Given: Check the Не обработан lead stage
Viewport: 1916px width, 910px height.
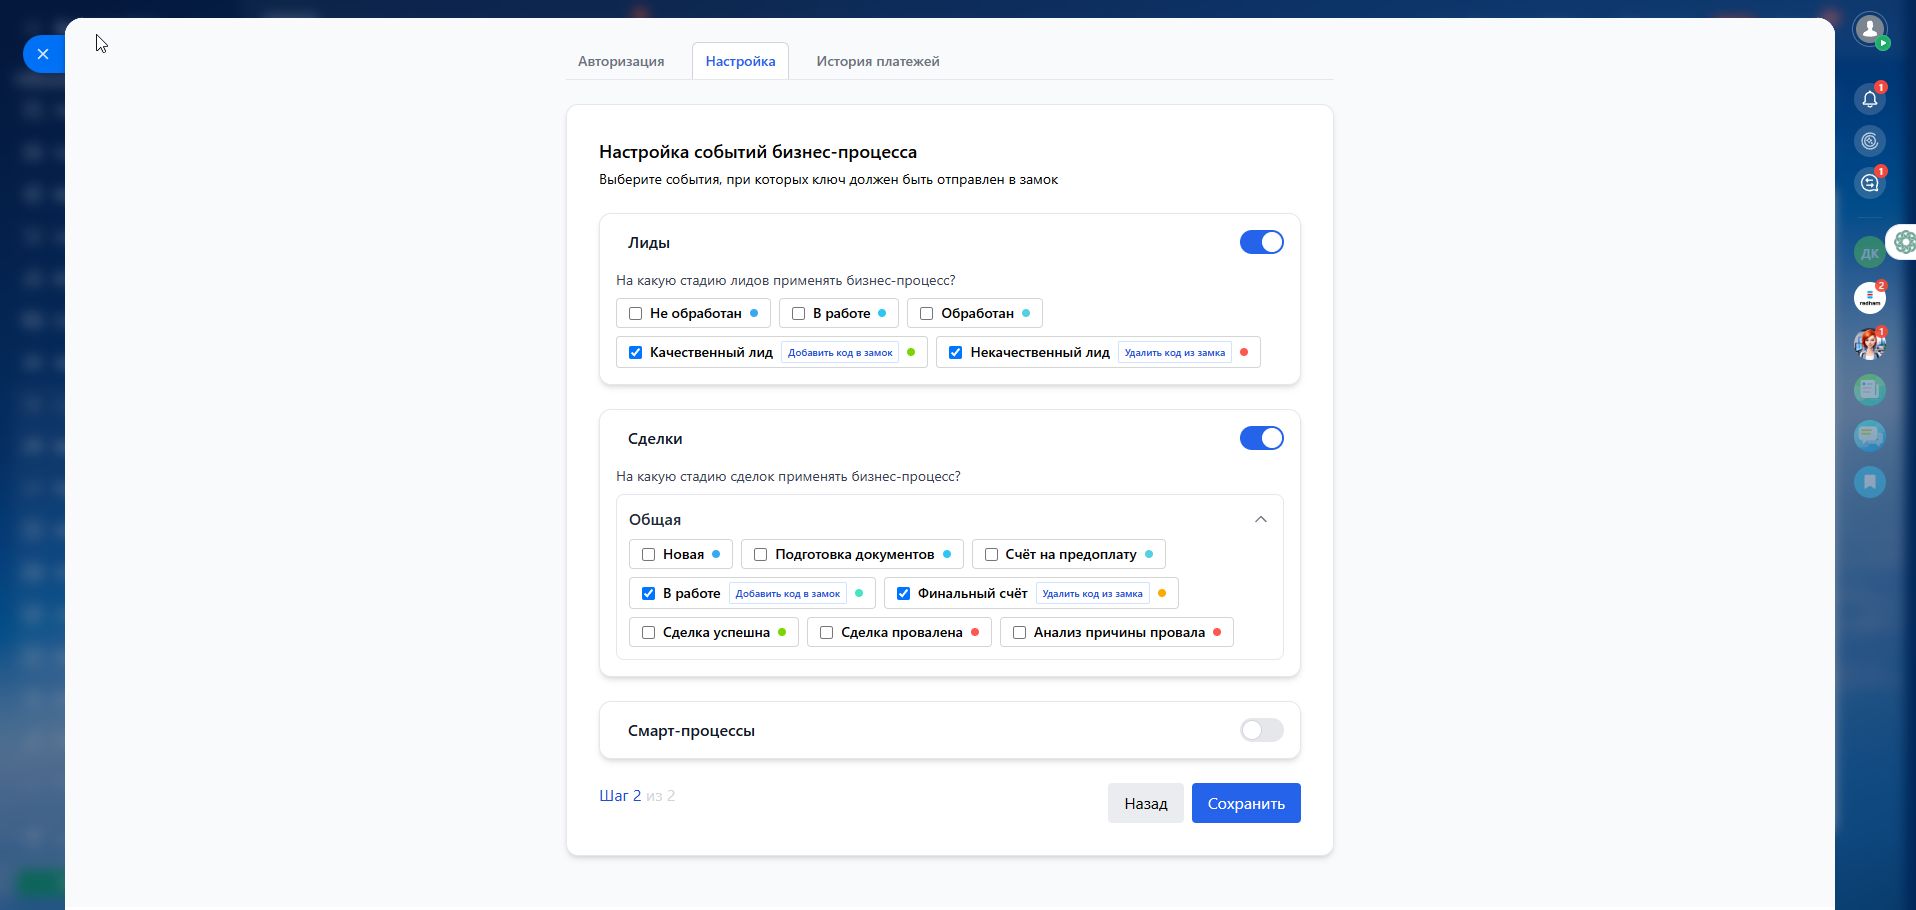Looking at the screenshot, I should click(635, 313).
